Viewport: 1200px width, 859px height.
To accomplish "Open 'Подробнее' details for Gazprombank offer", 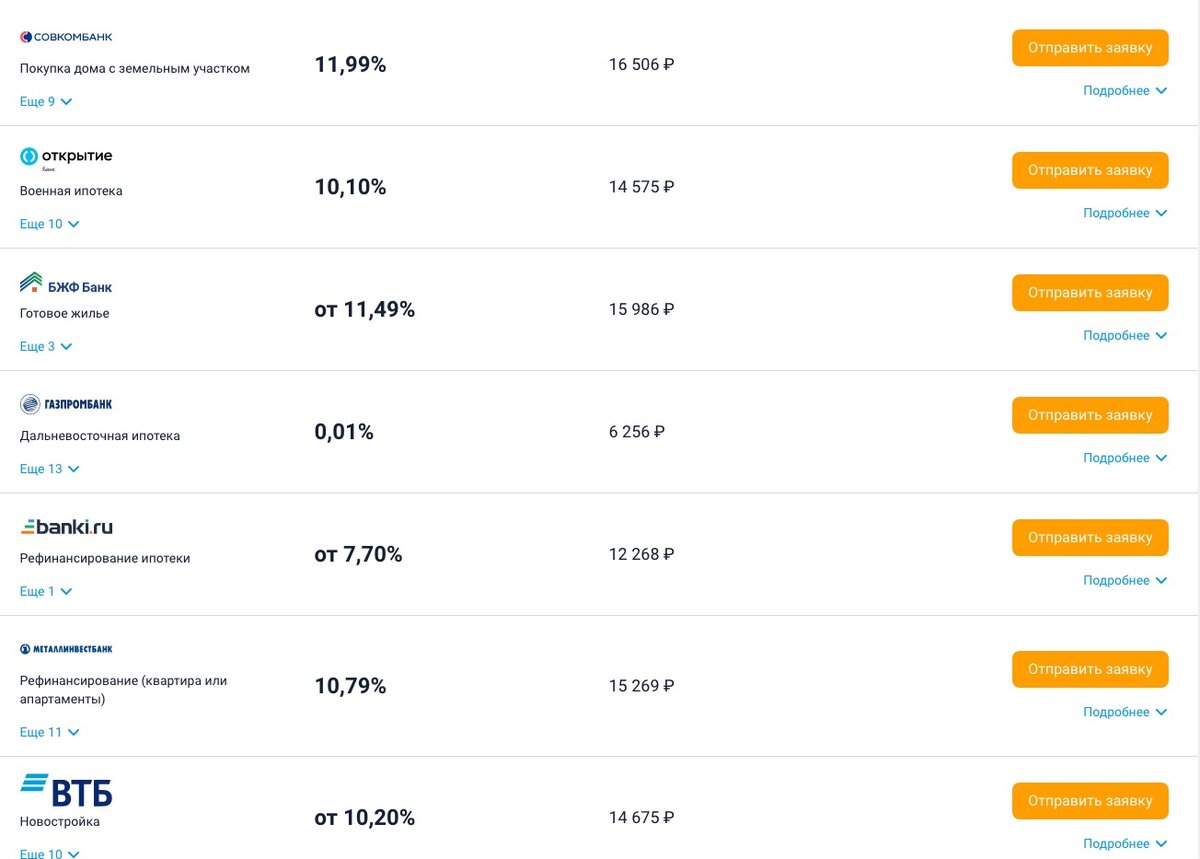I will [x=1125, y=458].
